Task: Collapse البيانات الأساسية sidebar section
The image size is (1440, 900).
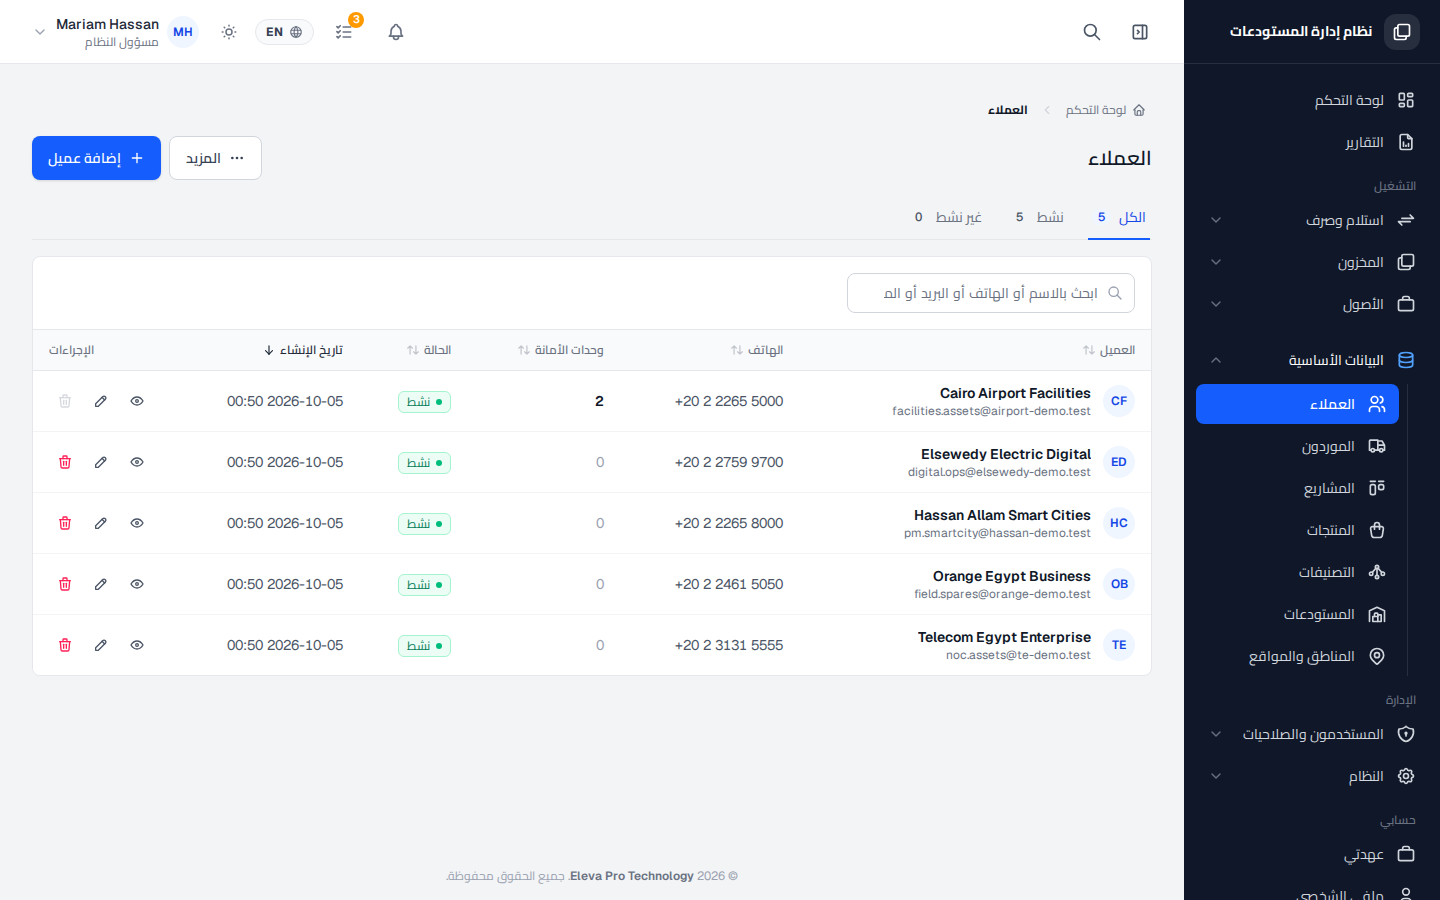Action: click(x=1312, y=360)
